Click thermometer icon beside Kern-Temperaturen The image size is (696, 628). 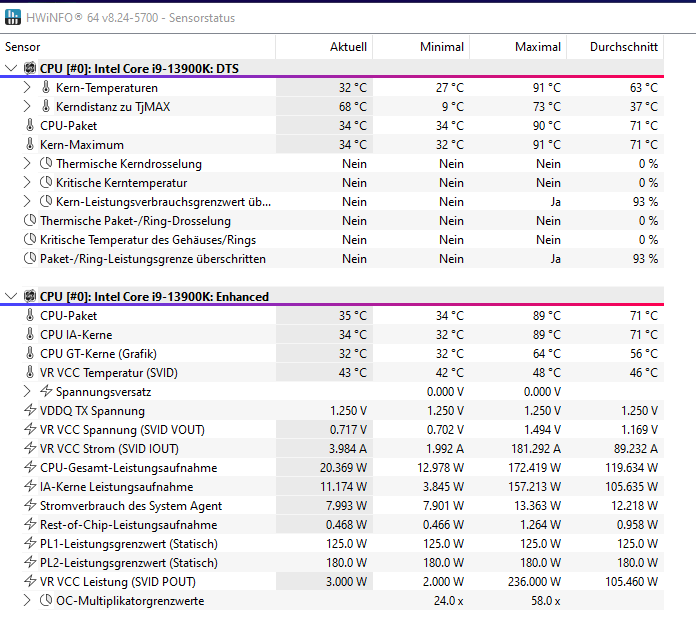[x=46, y=87]
